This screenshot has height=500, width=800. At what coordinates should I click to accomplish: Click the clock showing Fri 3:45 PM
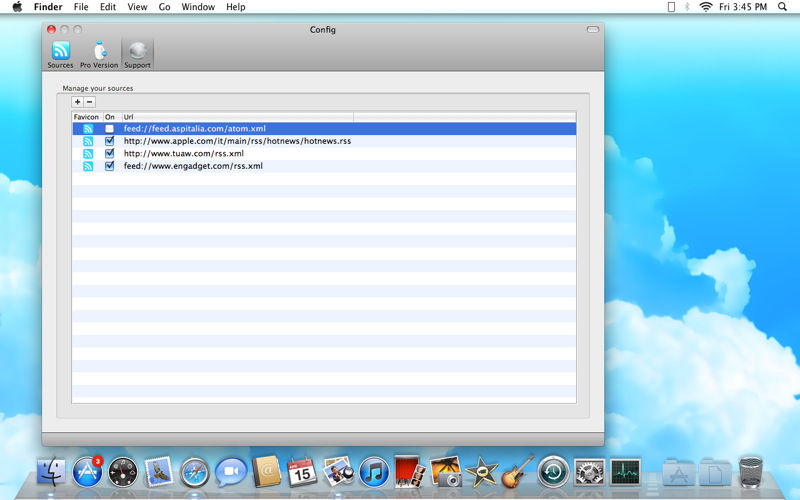(743, 7)
